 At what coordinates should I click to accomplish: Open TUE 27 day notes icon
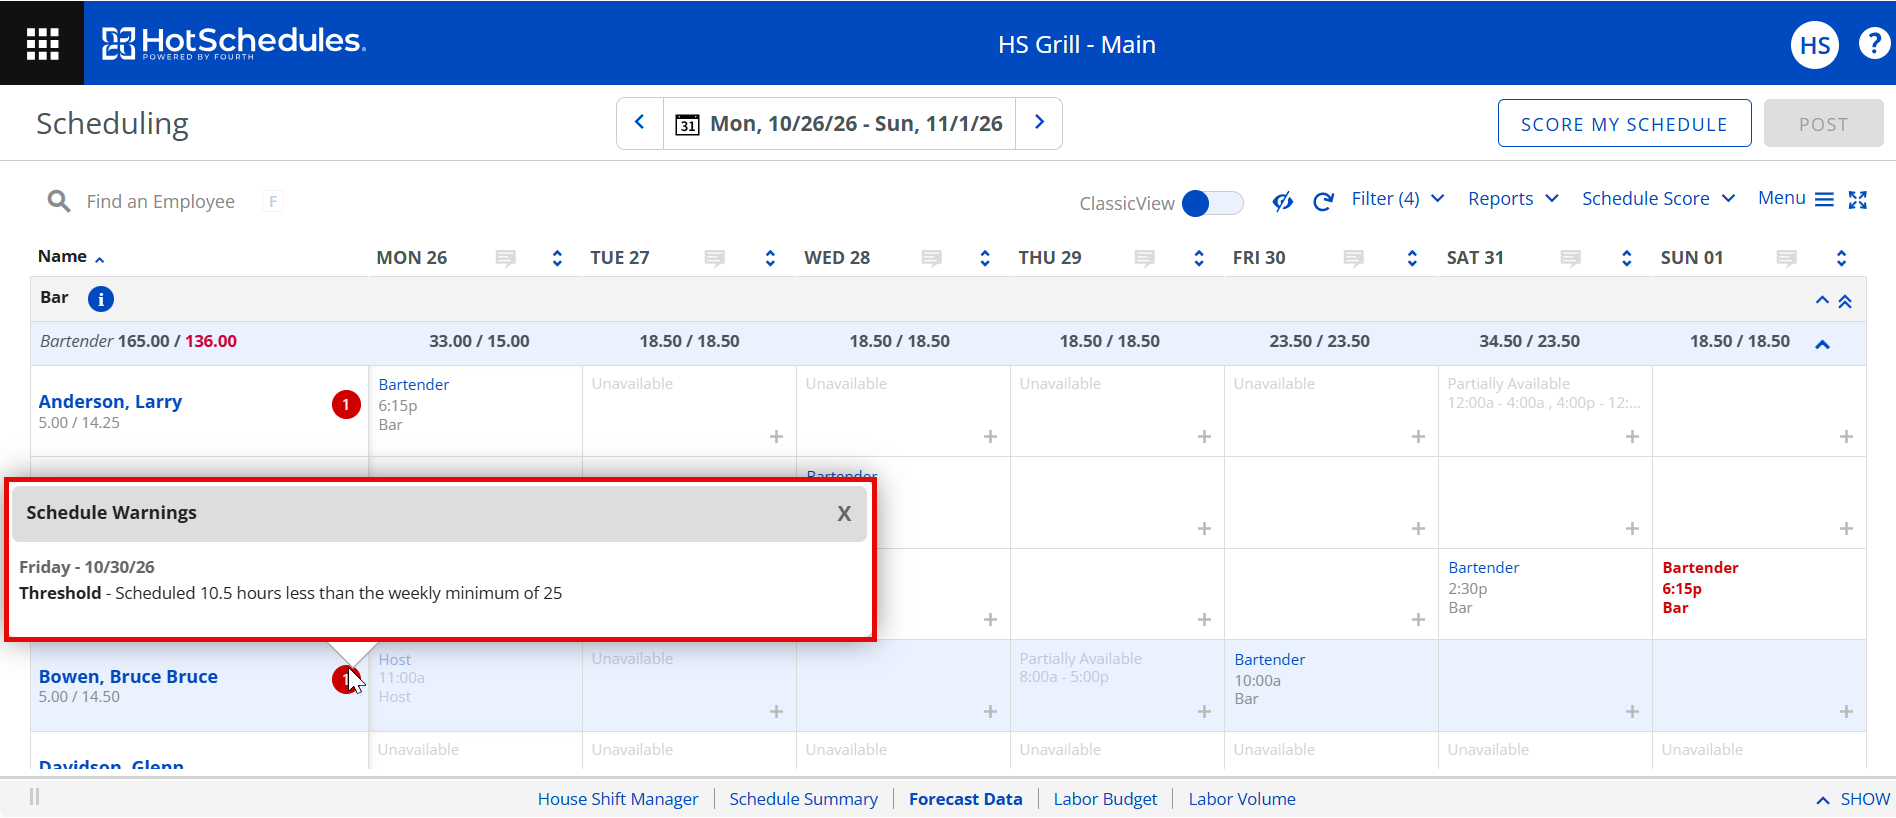click(715, 258)
